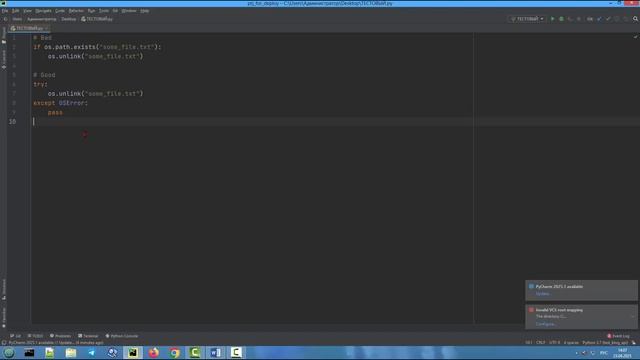Click the .py file breadcrumb in the navigation bar
Screen dimensions: 640x360
click(x=97, y=19)
